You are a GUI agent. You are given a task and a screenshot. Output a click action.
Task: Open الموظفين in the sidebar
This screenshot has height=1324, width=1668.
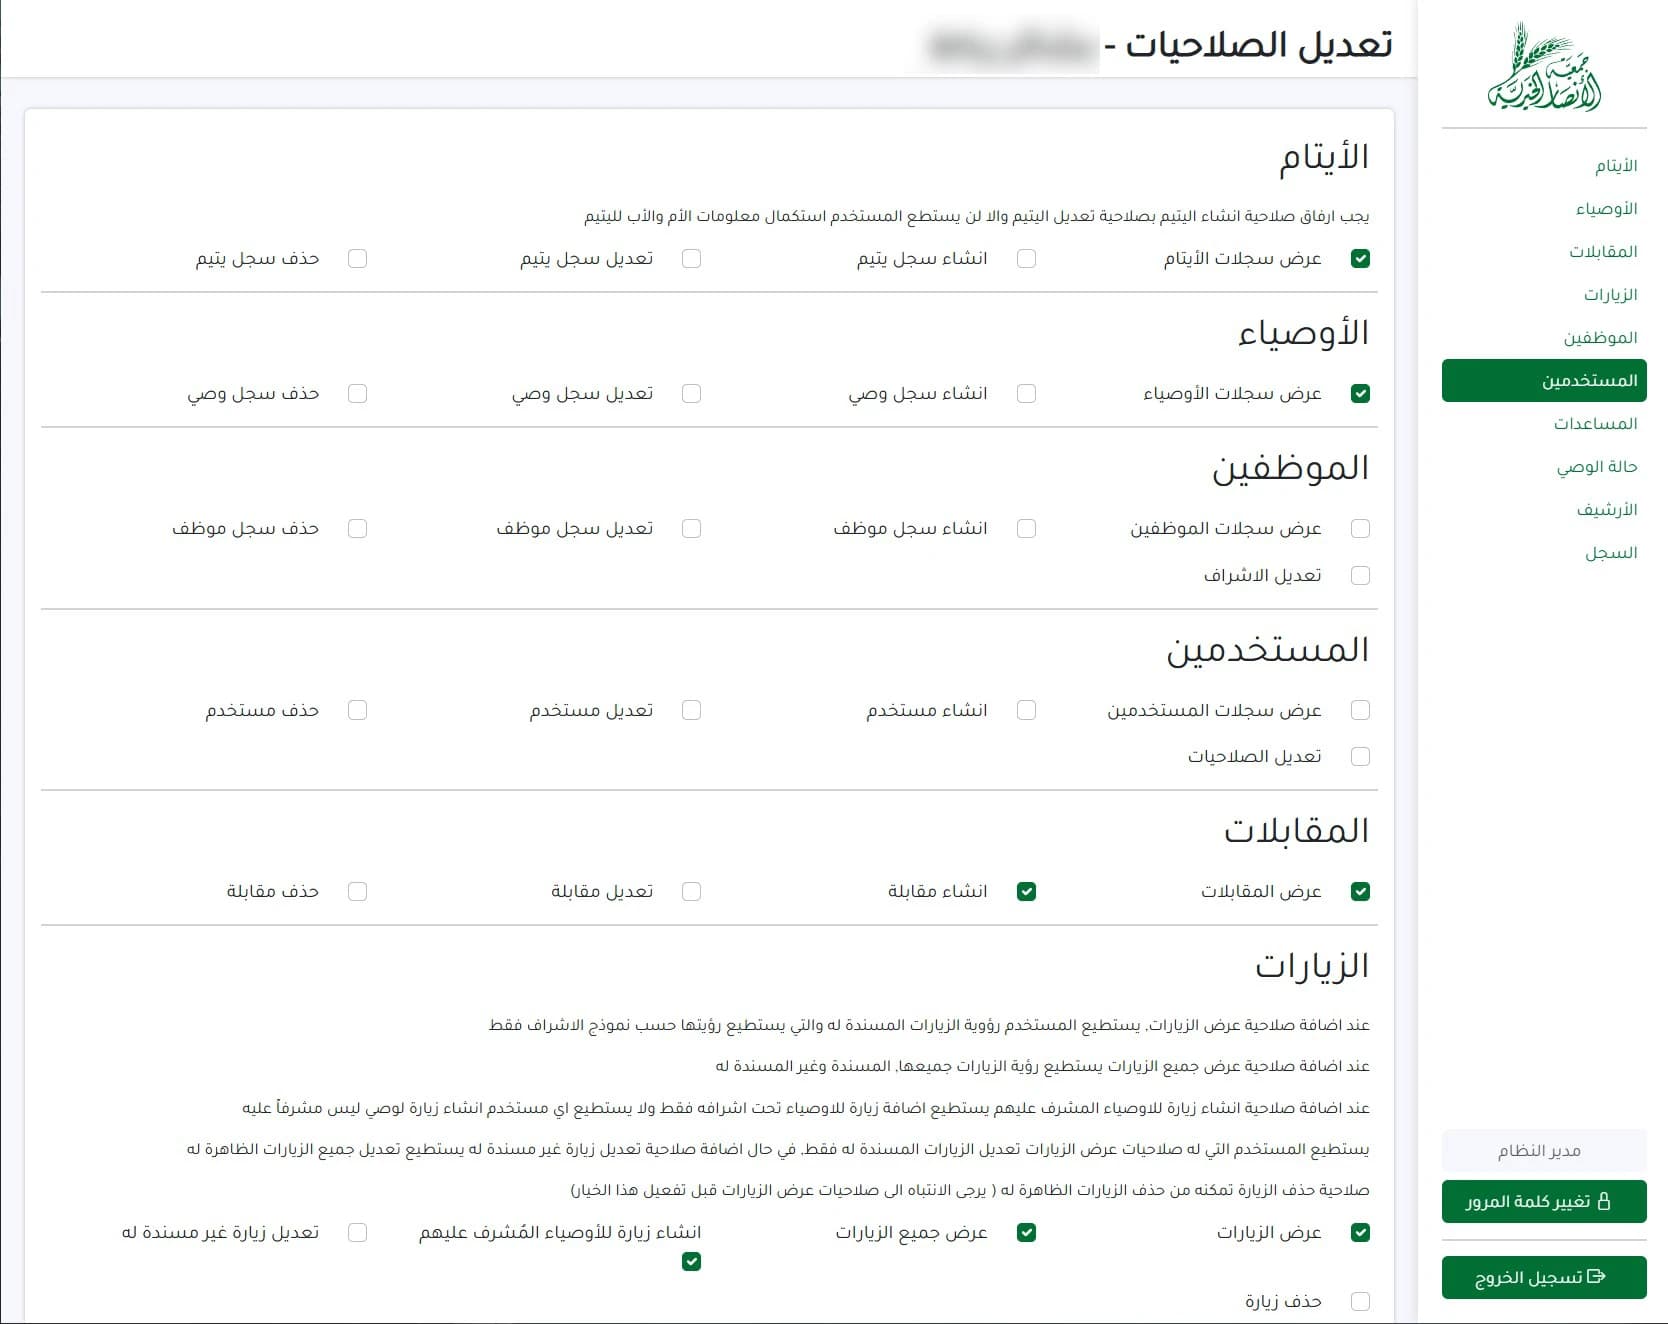coord(1600,338)
